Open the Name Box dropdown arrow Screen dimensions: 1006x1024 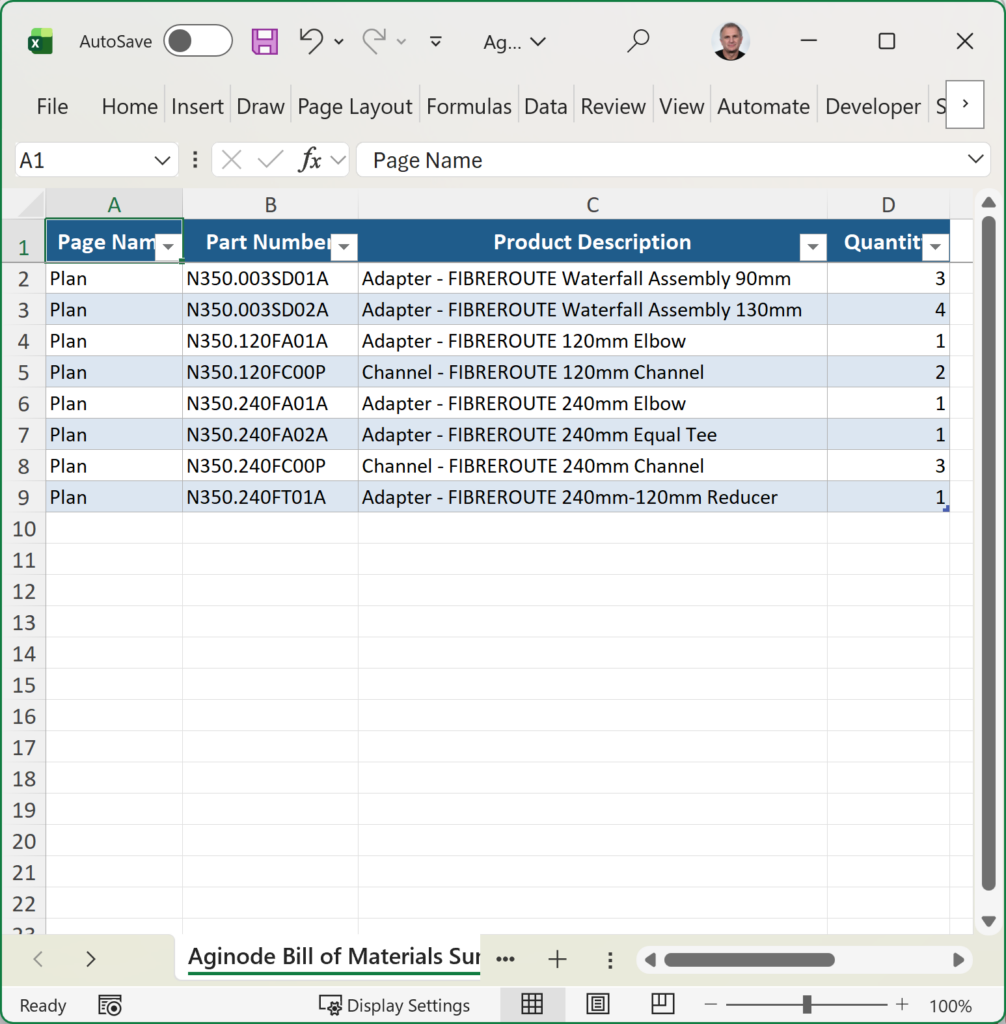point(162,160)
